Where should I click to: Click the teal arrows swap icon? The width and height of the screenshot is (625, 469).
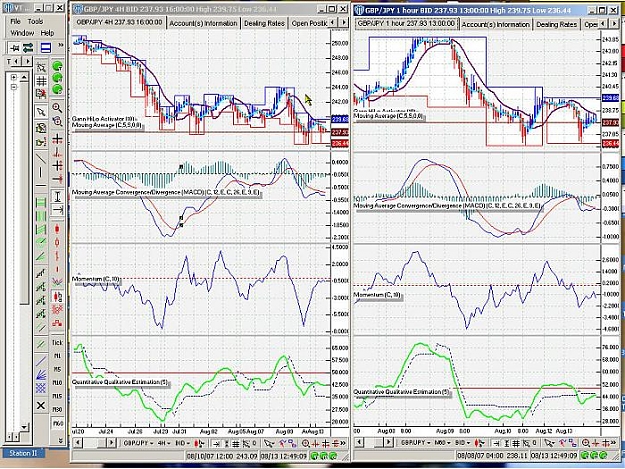(x=28, y=48)
